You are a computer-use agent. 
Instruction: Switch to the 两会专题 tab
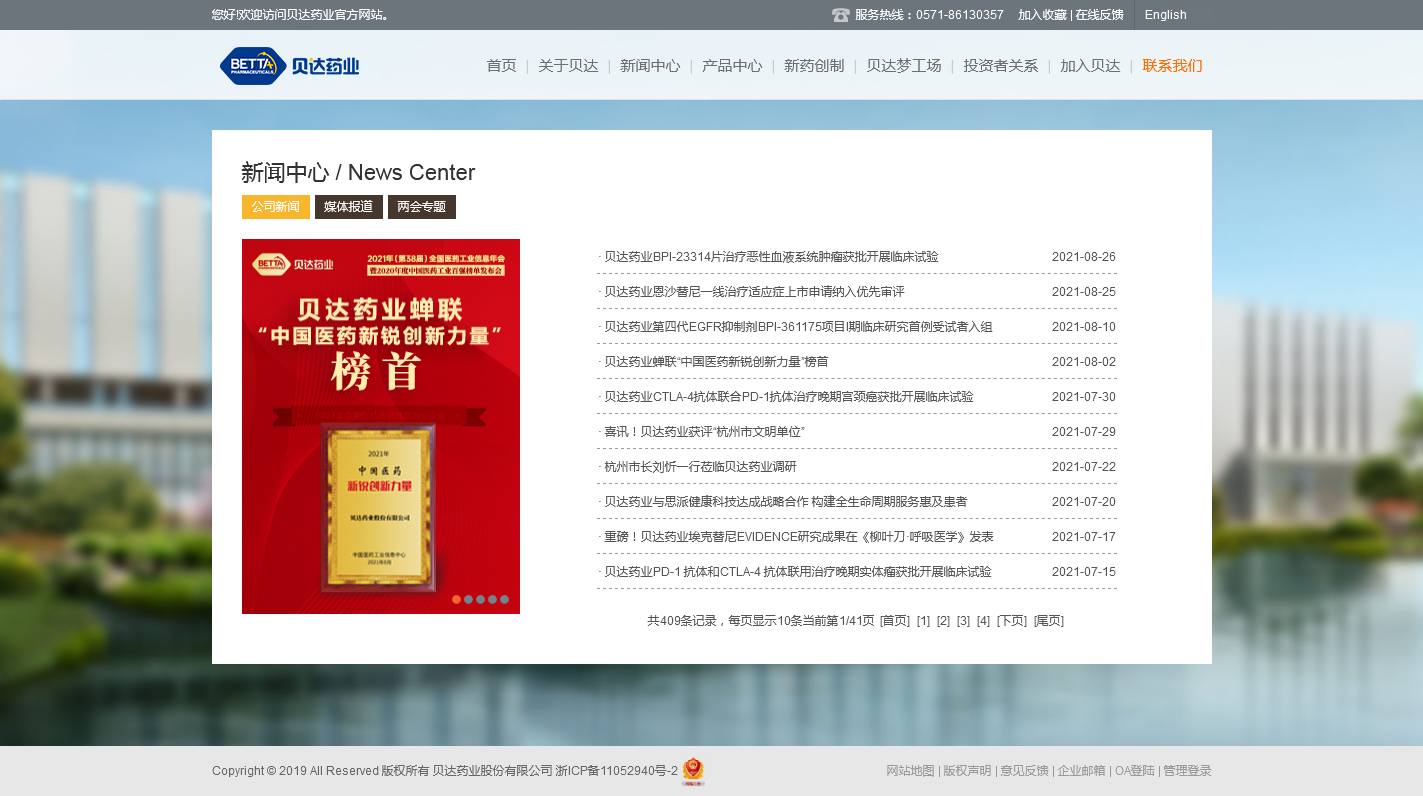(421, 207)
